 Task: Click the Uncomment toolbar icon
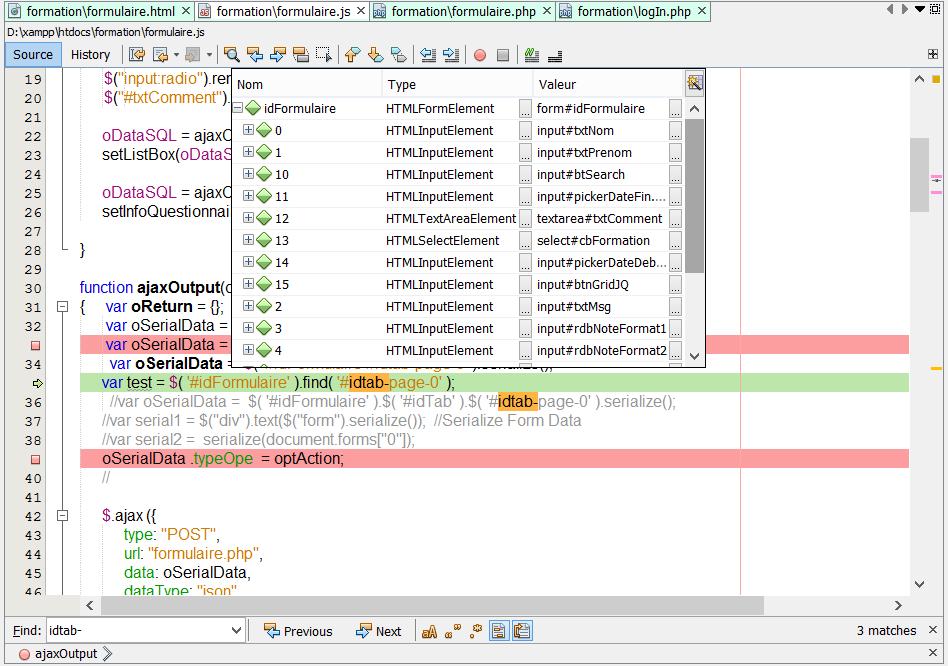point(554,56)
